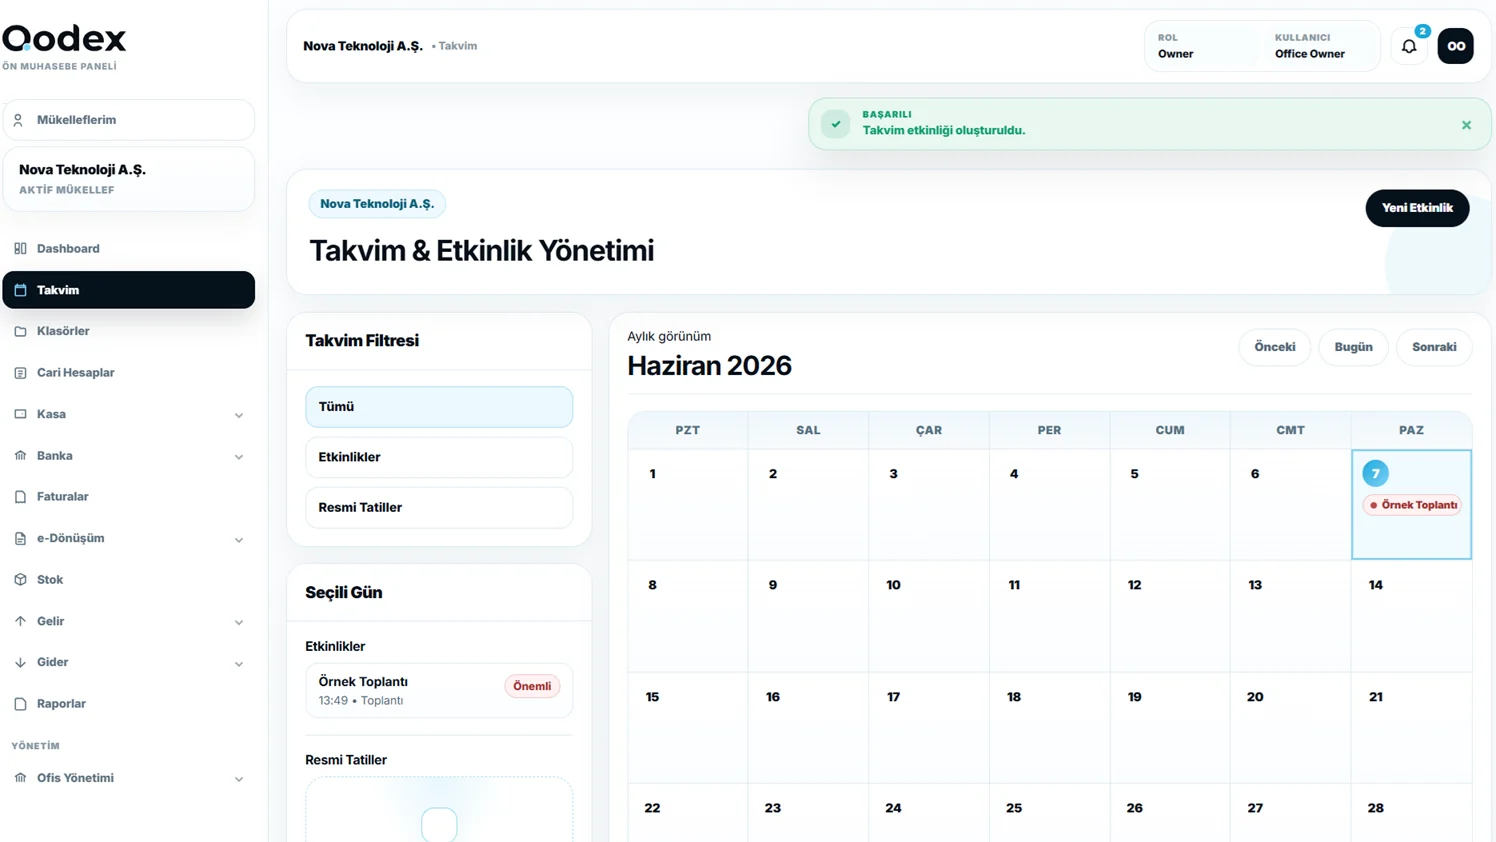Viewport: 1496px width, 842px height.
Task: Select the Nova Teknoloji A.Ş. active client card
Action: (128, 179)
